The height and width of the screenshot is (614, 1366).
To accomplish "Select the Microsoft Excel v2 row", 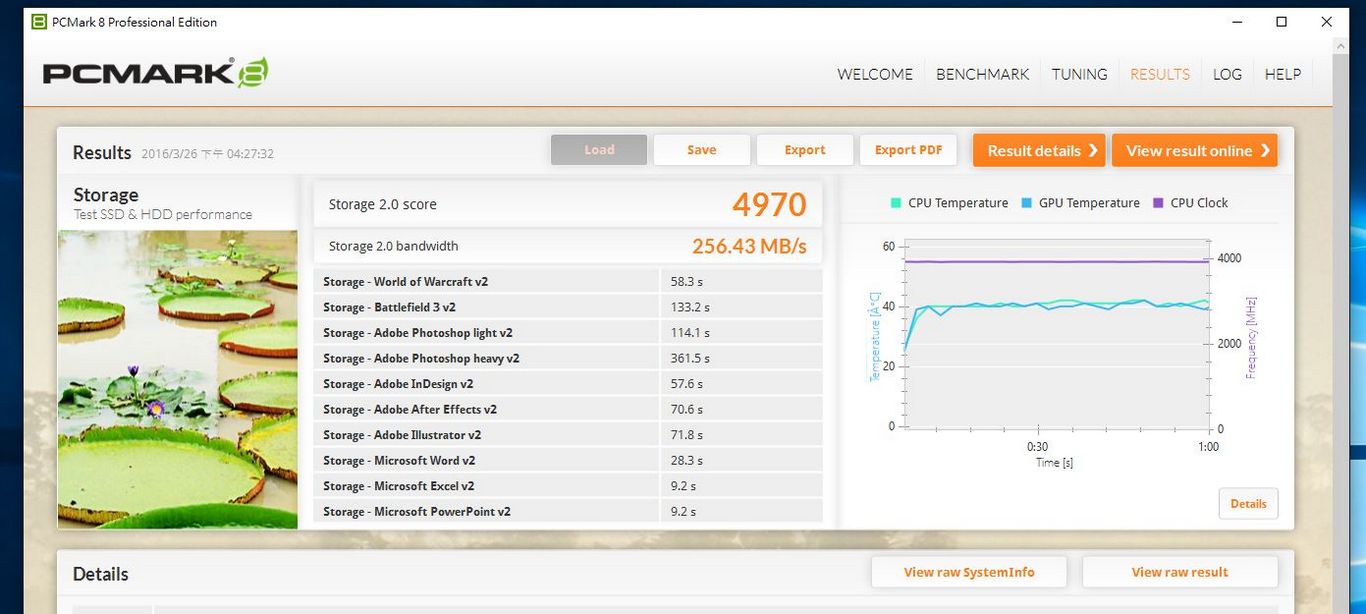I will pyautogui.click(x=568, y=486).
